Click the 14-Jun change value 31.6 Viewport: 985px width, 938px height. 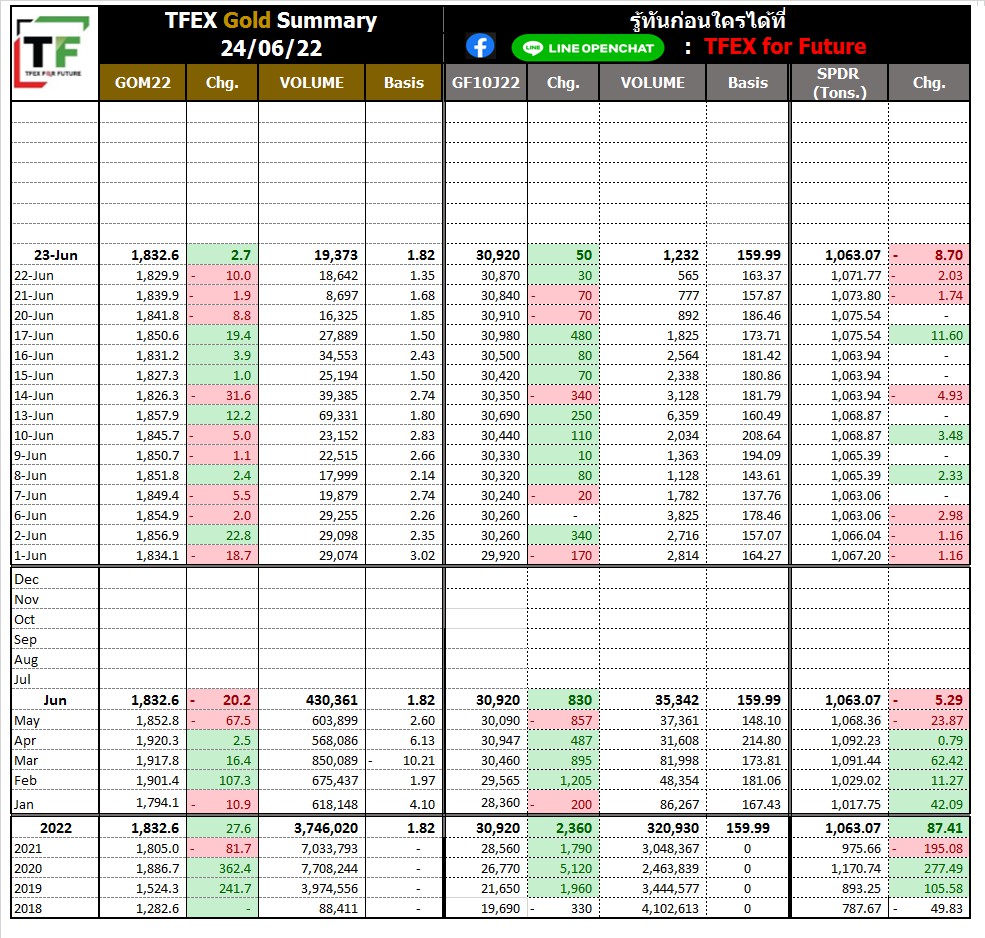click(x=238, y=395)
